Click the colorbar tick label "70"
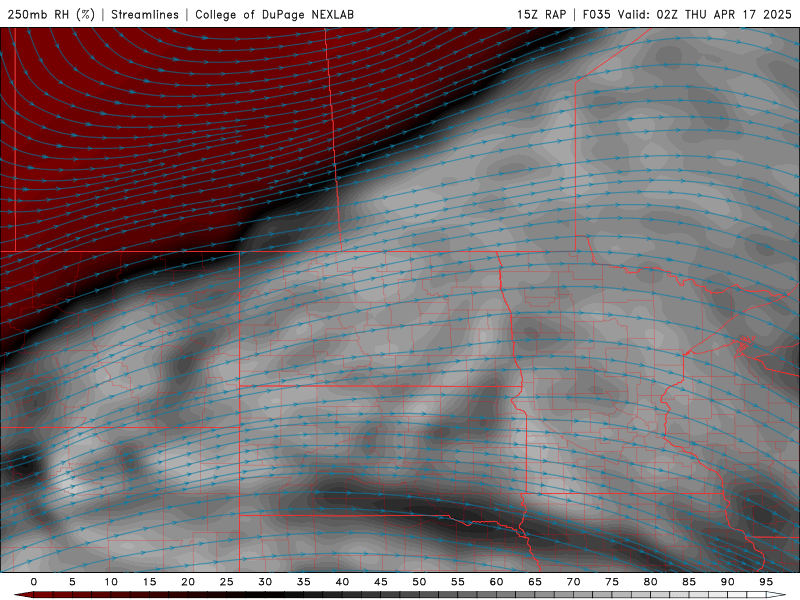 pyautogui.click(x=573, y=582)
